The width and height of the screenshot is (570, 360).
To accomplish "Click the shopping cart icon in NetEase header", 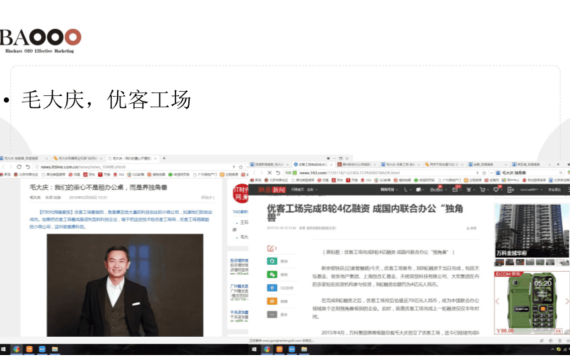I will click(482, 189).
